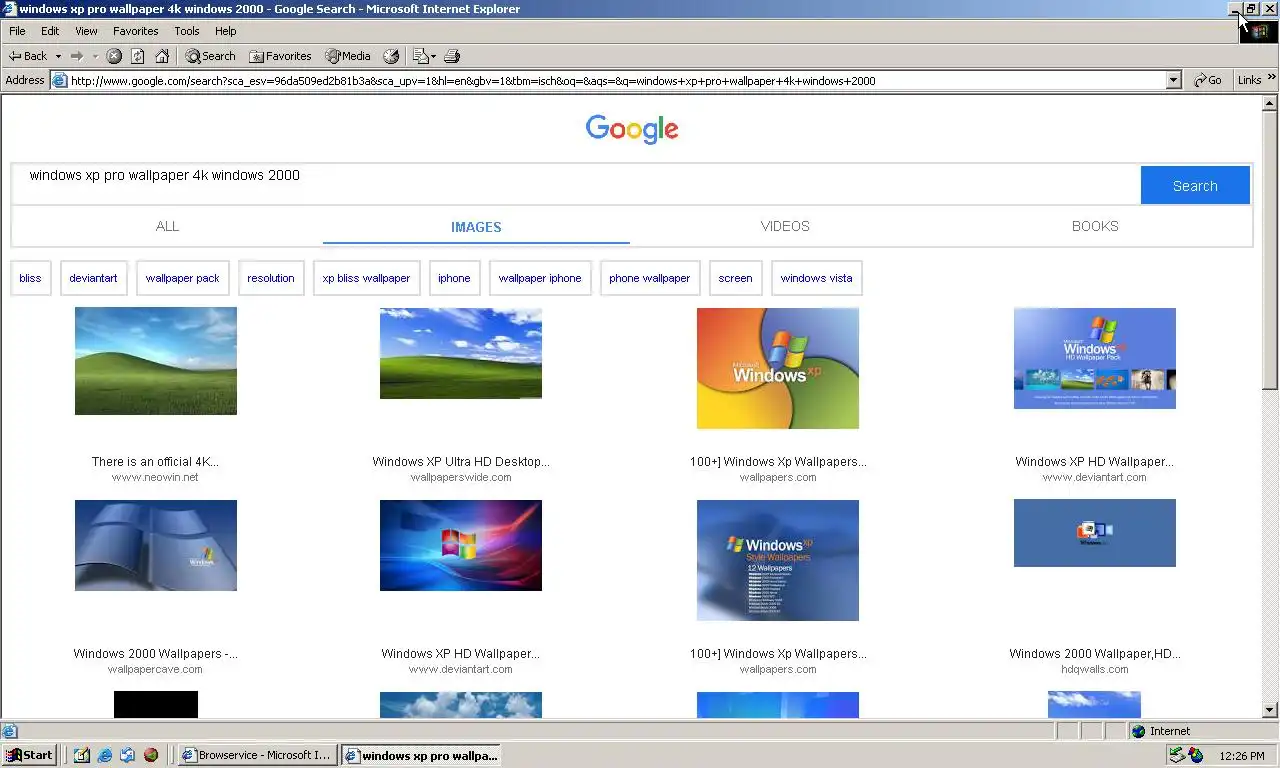Click the vertical scrollbar up arrow
The height and width of the screenshot is (768, 1280).
pyautogui.click(x=1270, y=103)
